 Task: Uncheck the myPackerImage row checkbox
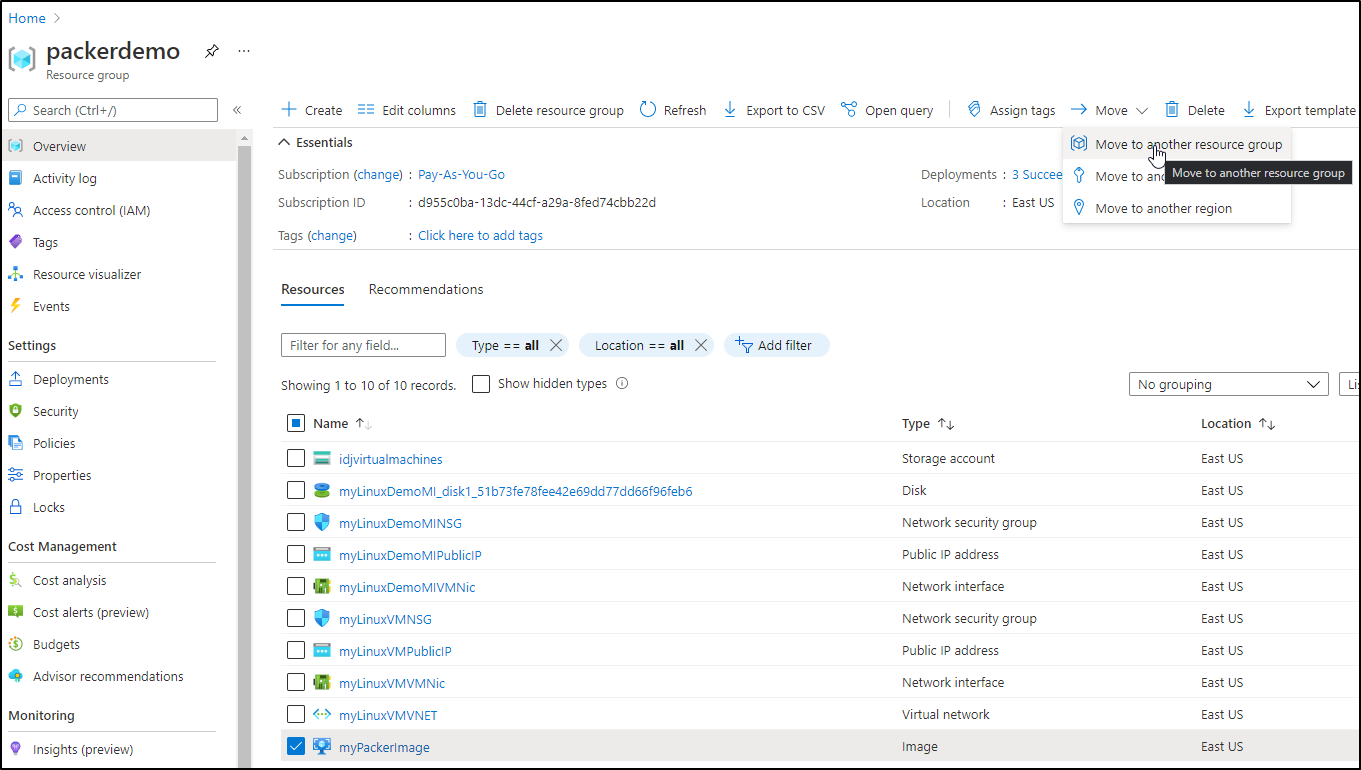point(296,746)
